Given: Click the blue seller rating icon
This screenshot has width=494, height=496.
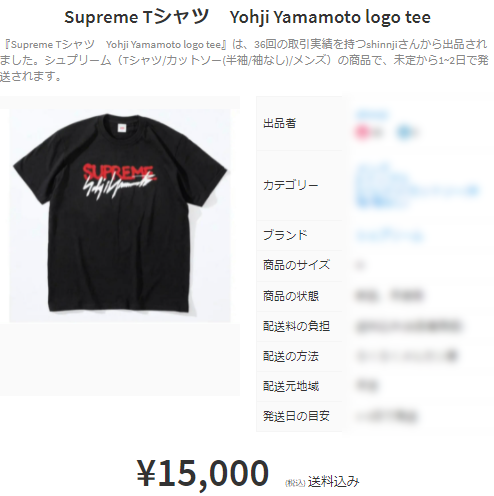Looking at the screenshot, I should click(x=403, y=132).
